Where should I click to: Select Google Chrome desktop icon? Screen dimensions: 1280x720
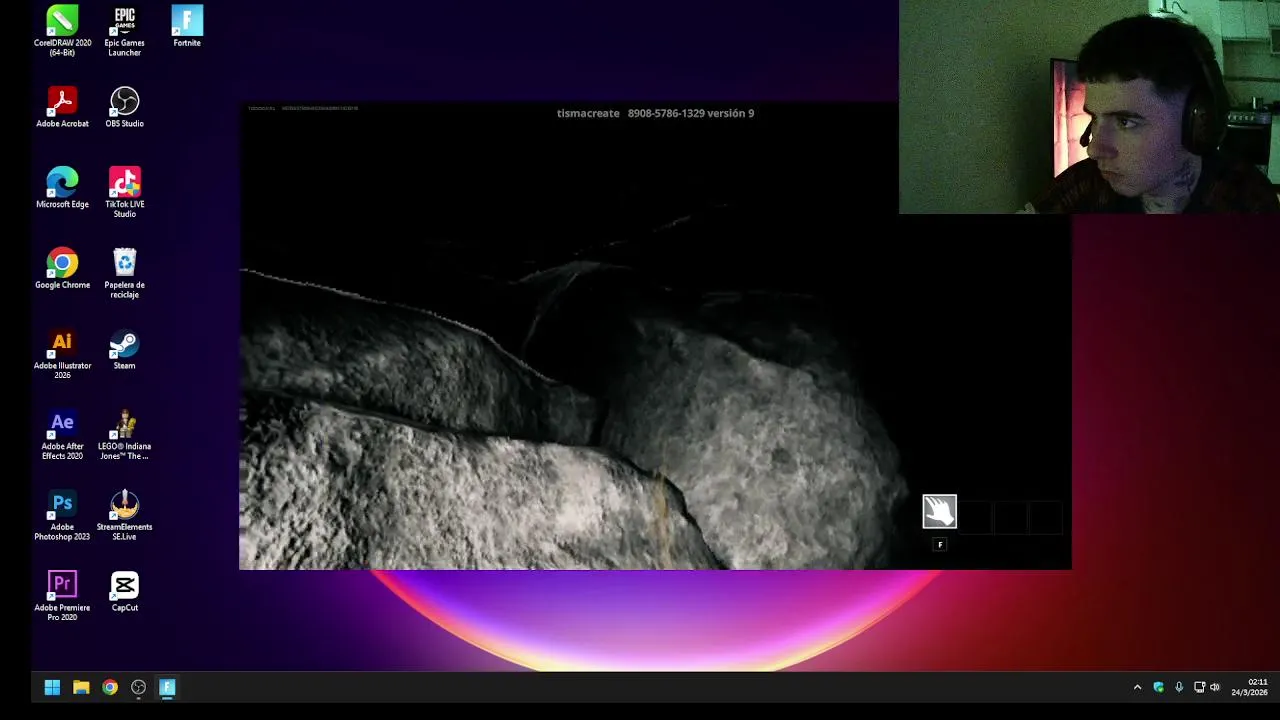click(62, 269)
